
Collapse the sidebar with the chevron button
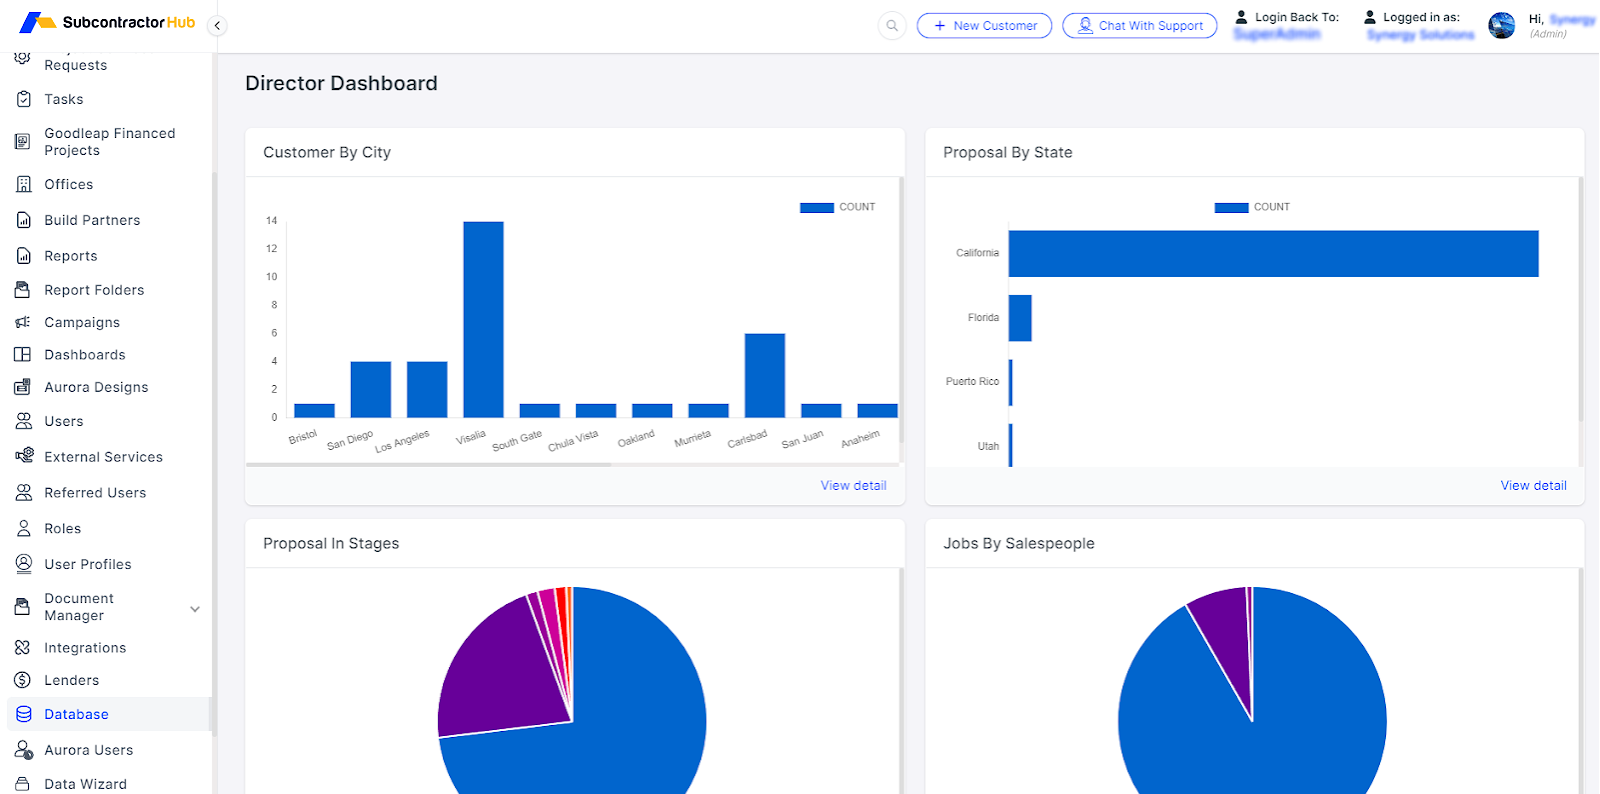217,26
